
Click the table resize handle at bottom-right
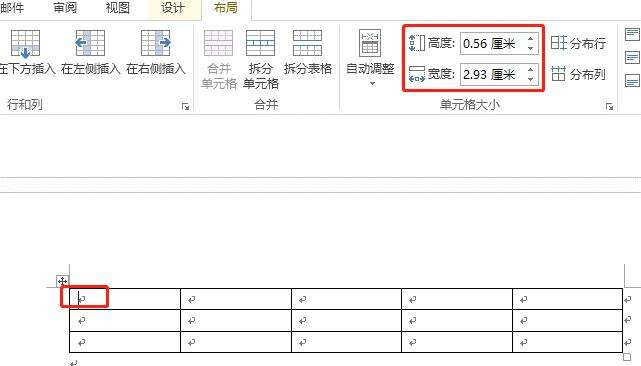click(627, 357)
